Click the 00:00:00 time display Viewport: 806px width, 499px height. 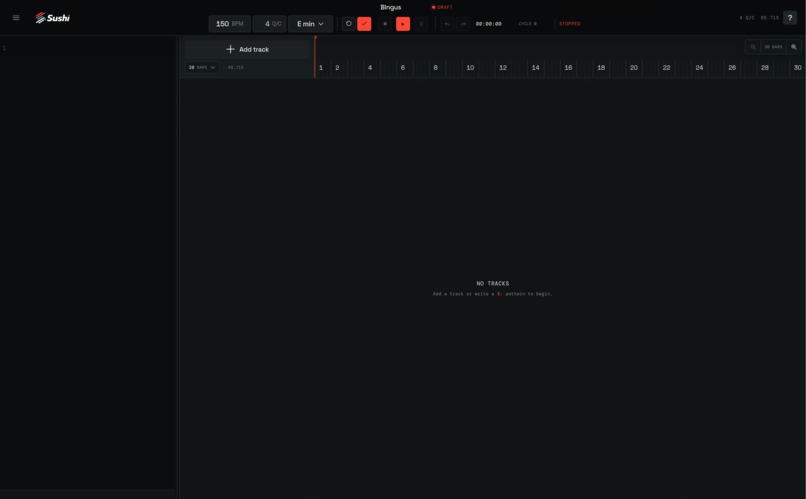[x=488, y=24]
